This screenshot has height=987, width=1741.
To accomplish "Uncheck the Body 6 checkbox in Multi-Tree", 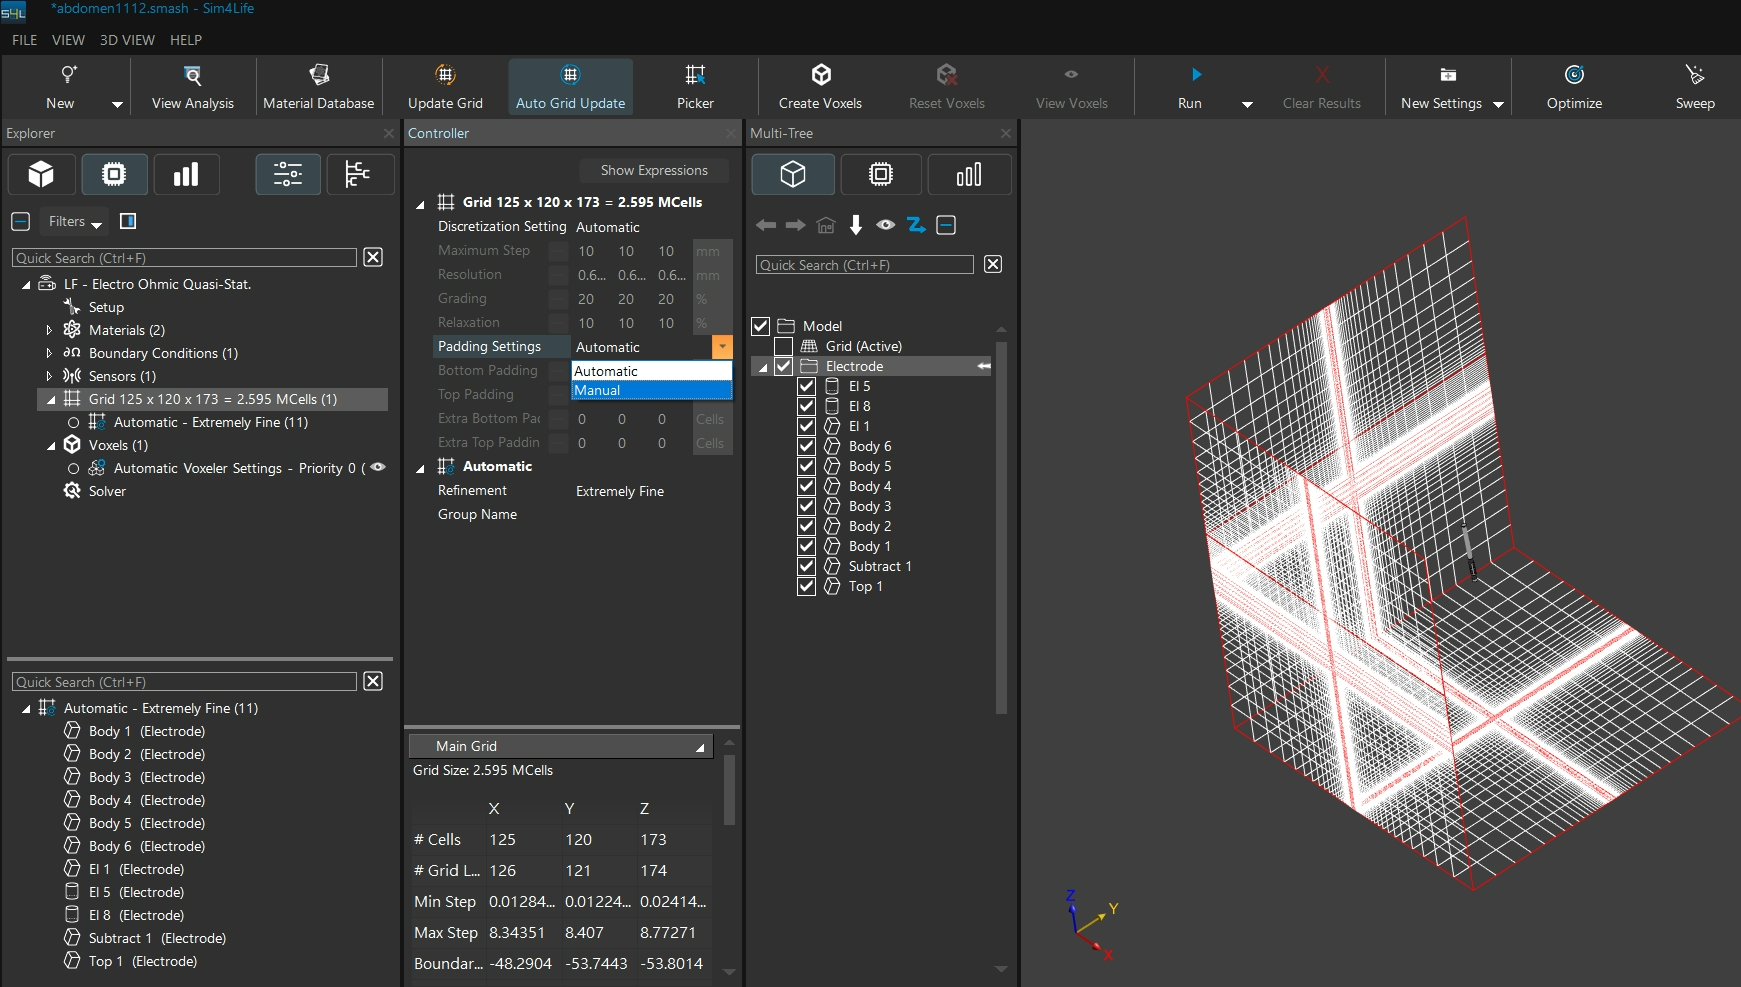I will (x=807, y=446).
